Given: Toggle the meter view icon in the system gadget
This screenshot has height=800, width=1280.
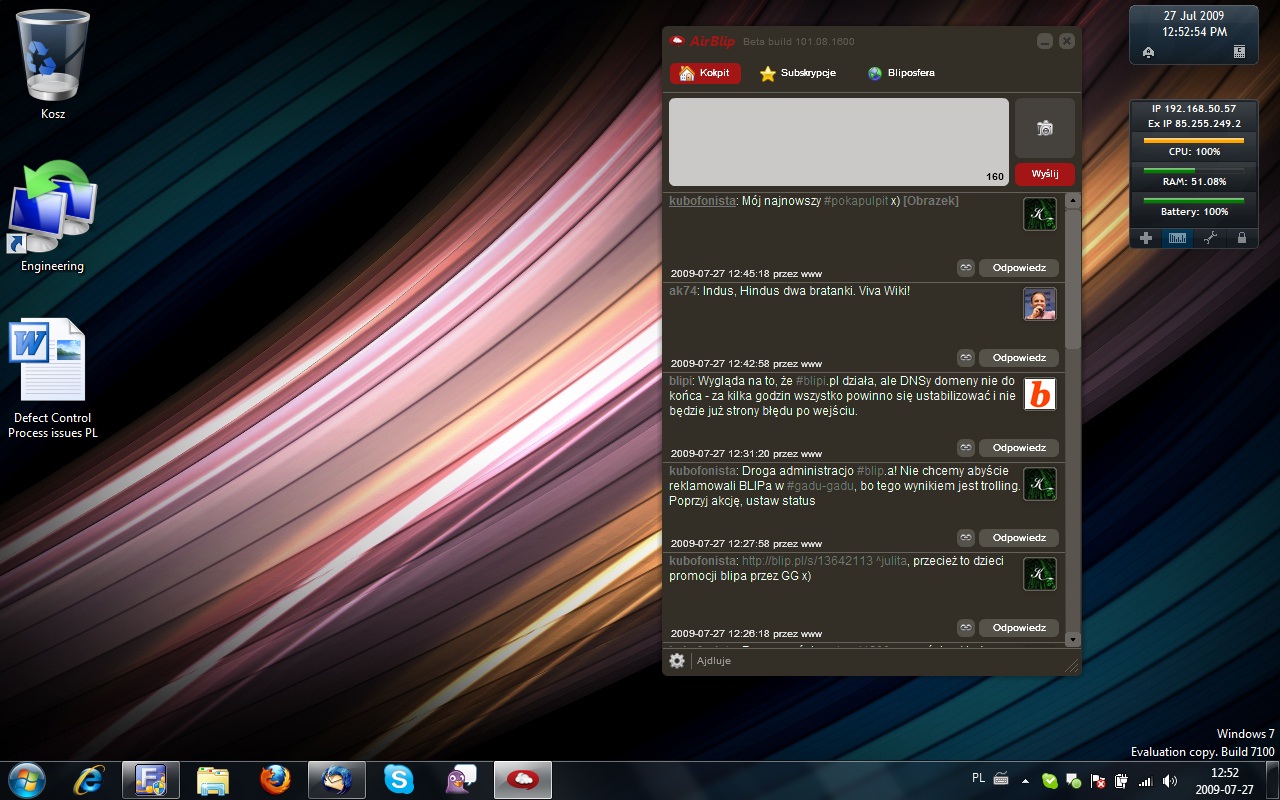Looking at the screenshot, I should [x=1177, y=238].
